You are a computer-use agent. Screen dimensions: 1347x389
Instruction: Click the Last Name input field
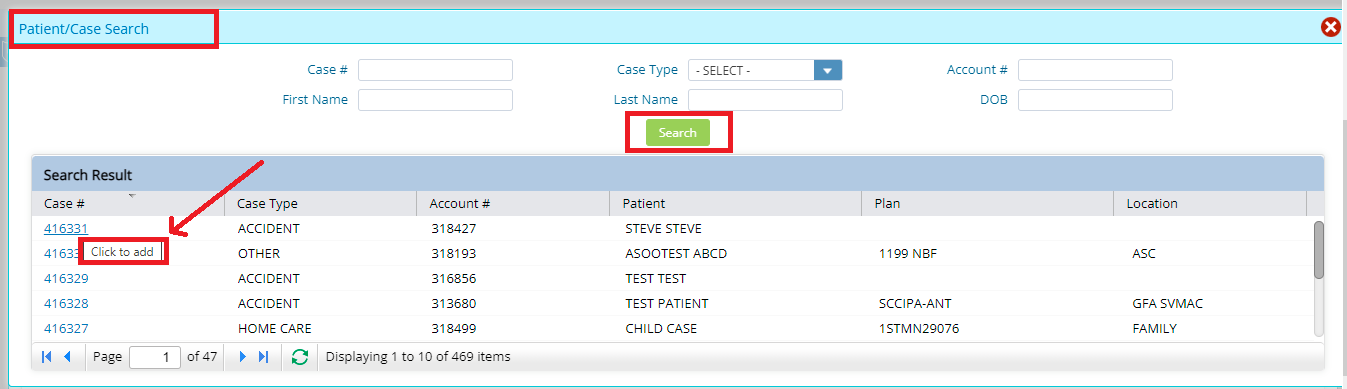[765, 100]
